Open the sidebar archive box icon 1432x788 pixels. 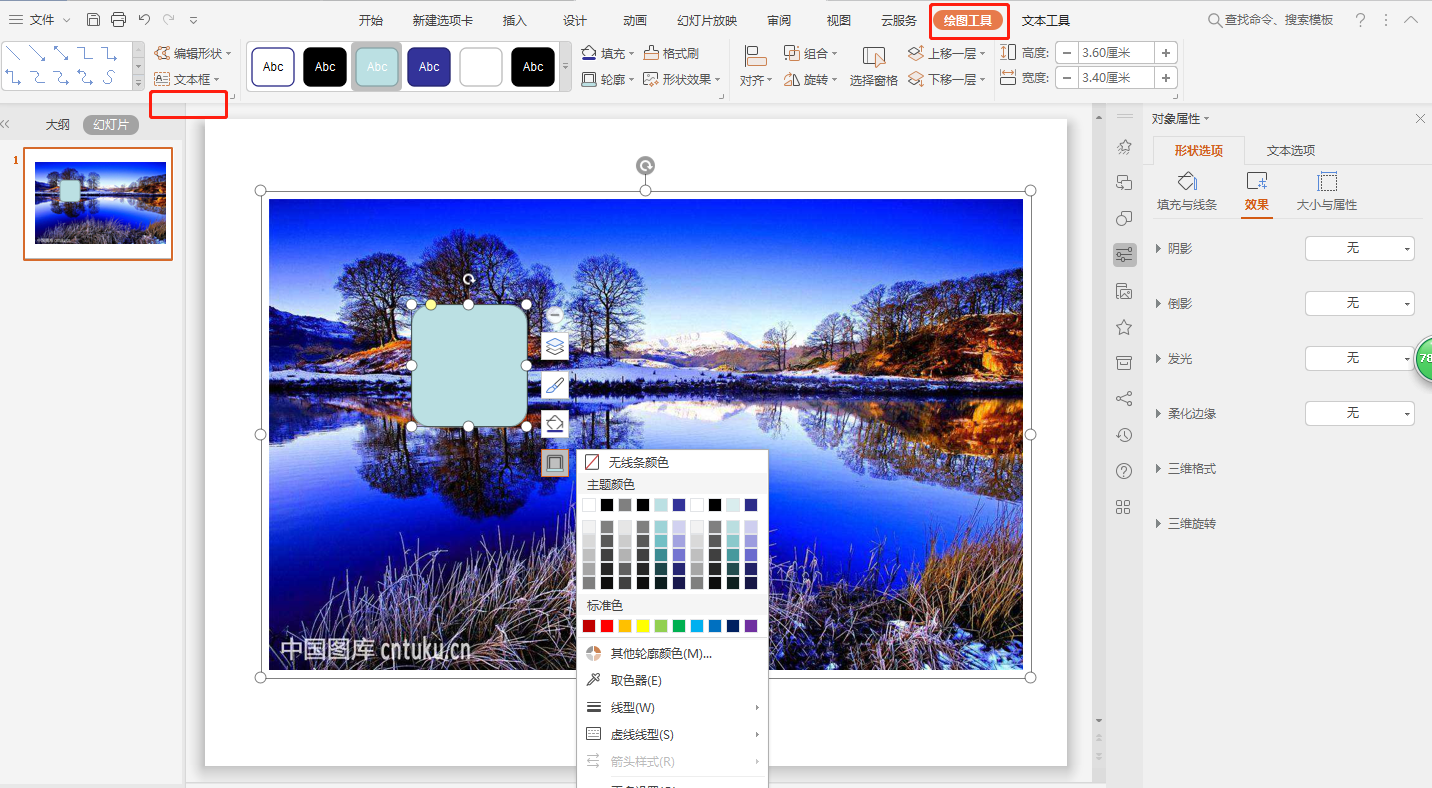[1124, 362]
